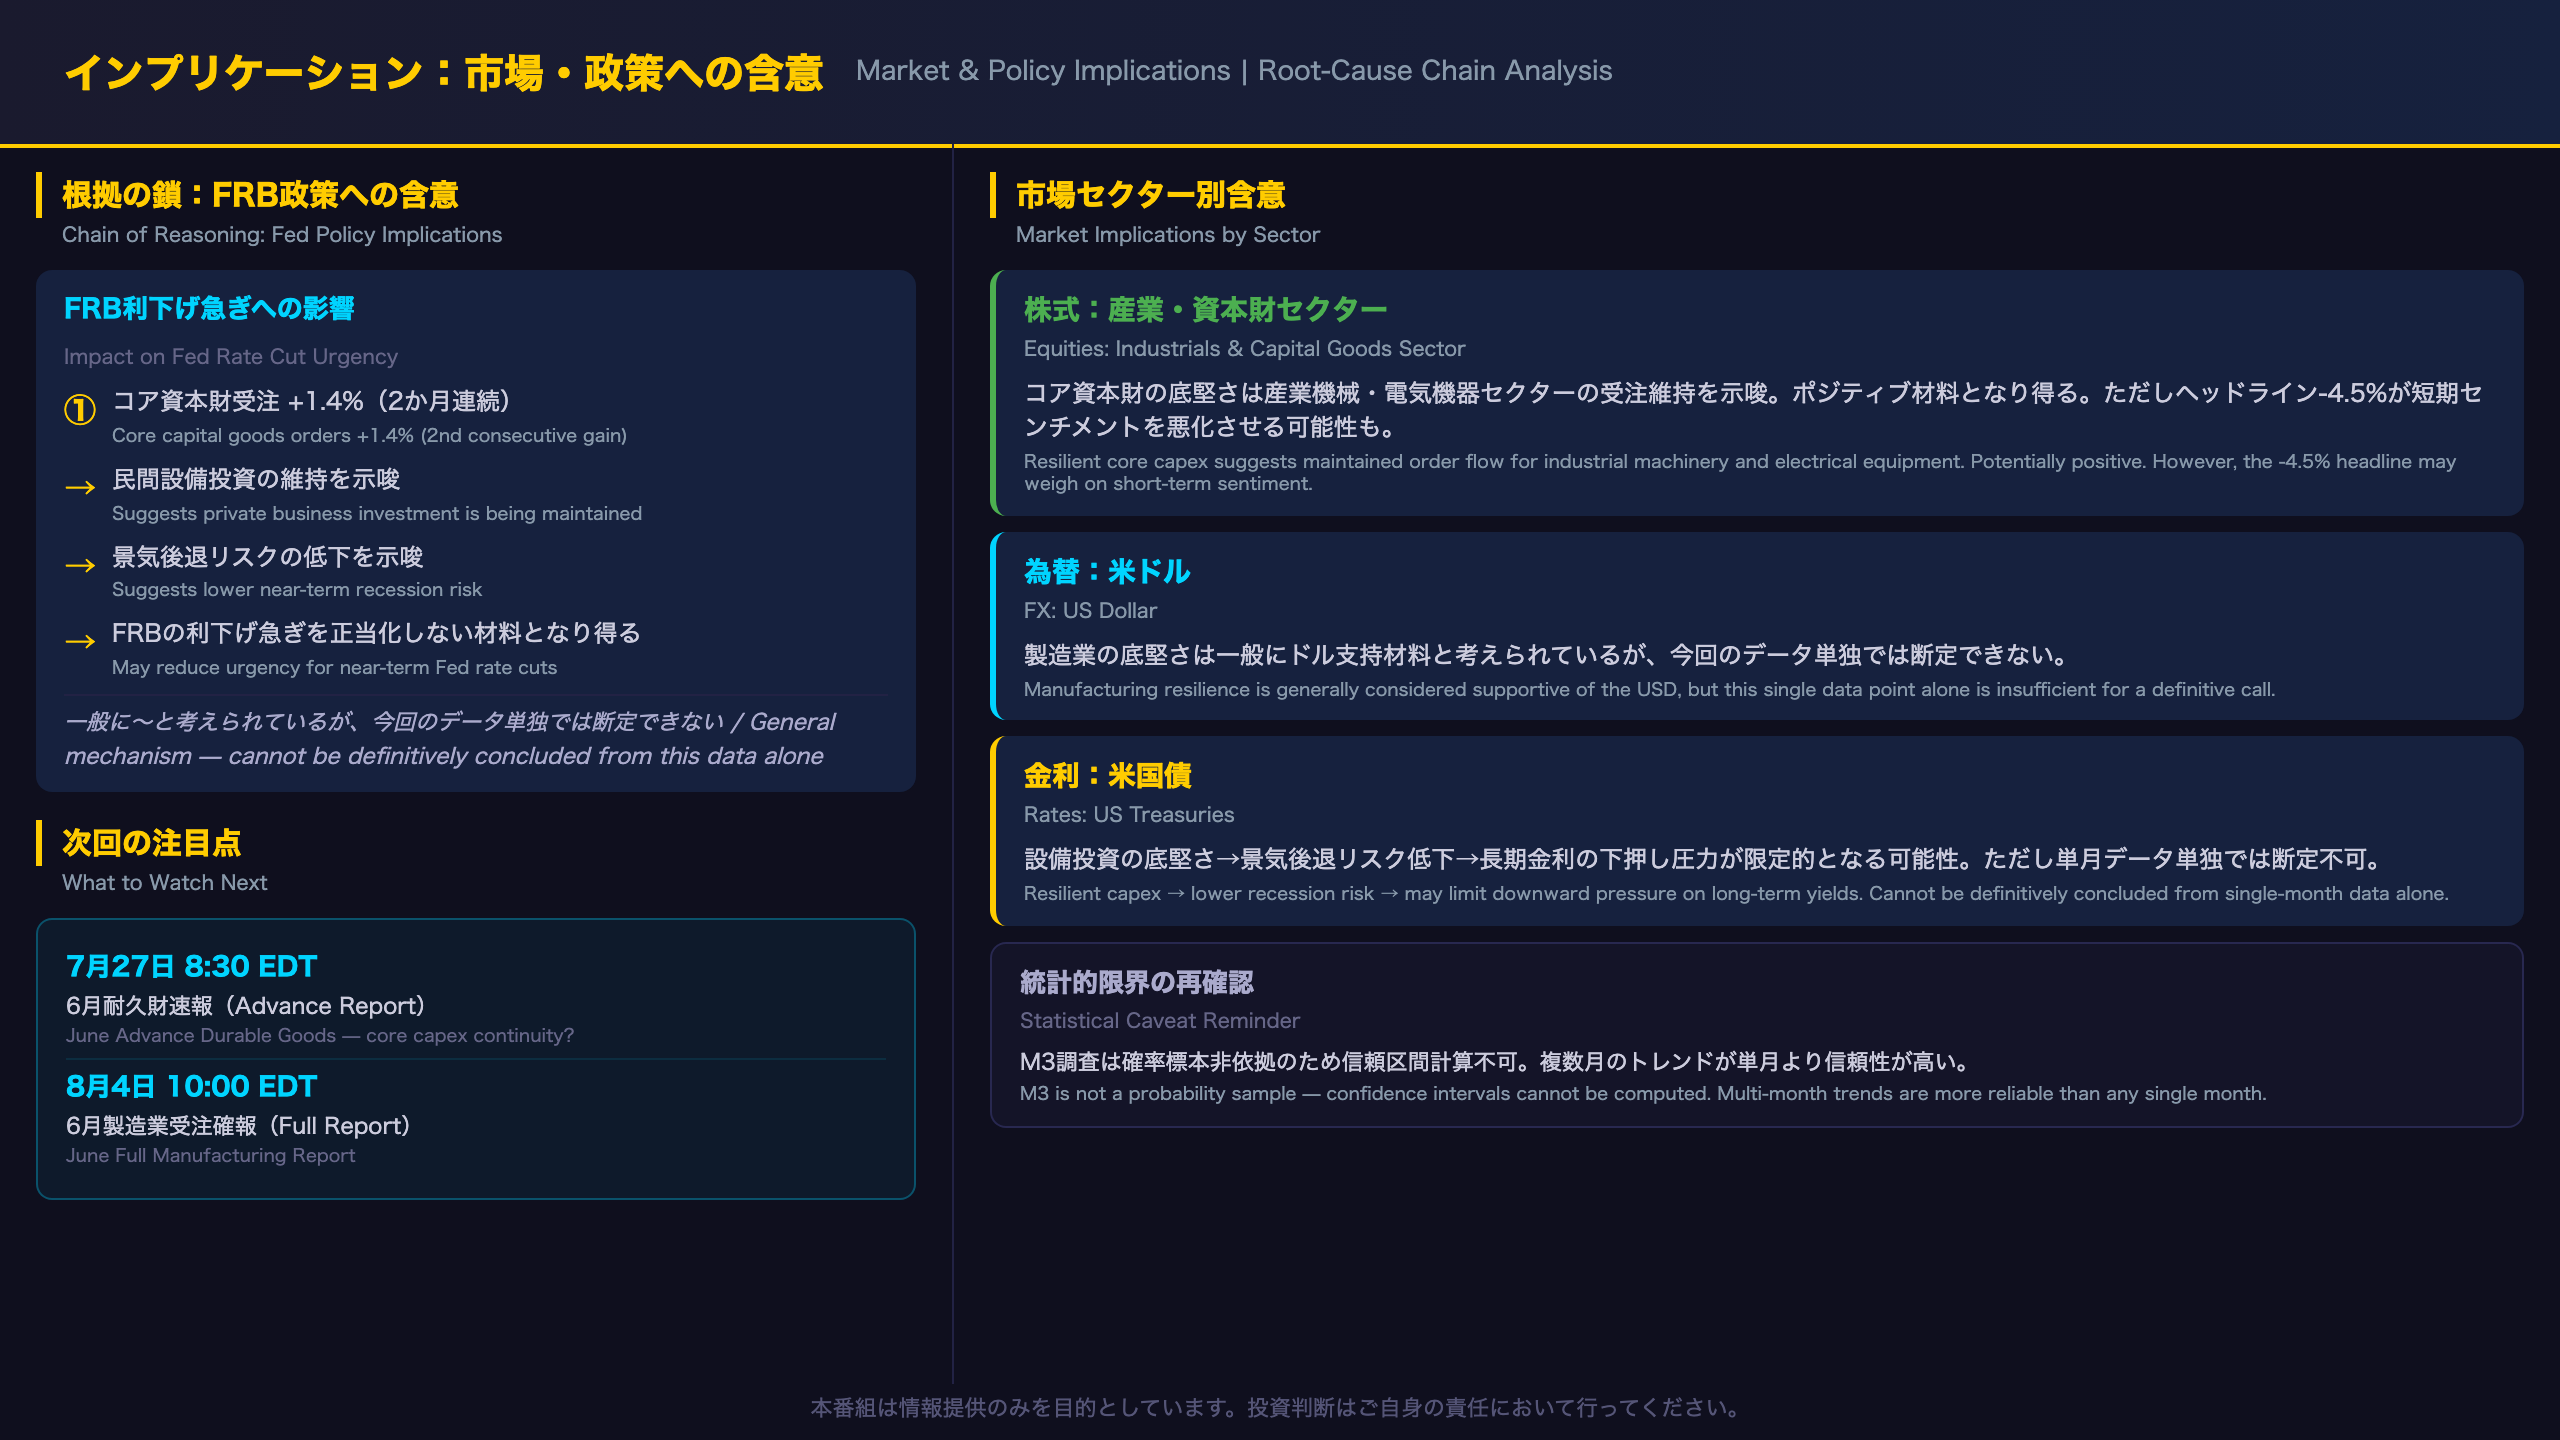The width and height of the screenshot is (2560, 1440).
Task: Click arrow icon beside 民間設備投資の維持を示唆
Action: (80, 487)
